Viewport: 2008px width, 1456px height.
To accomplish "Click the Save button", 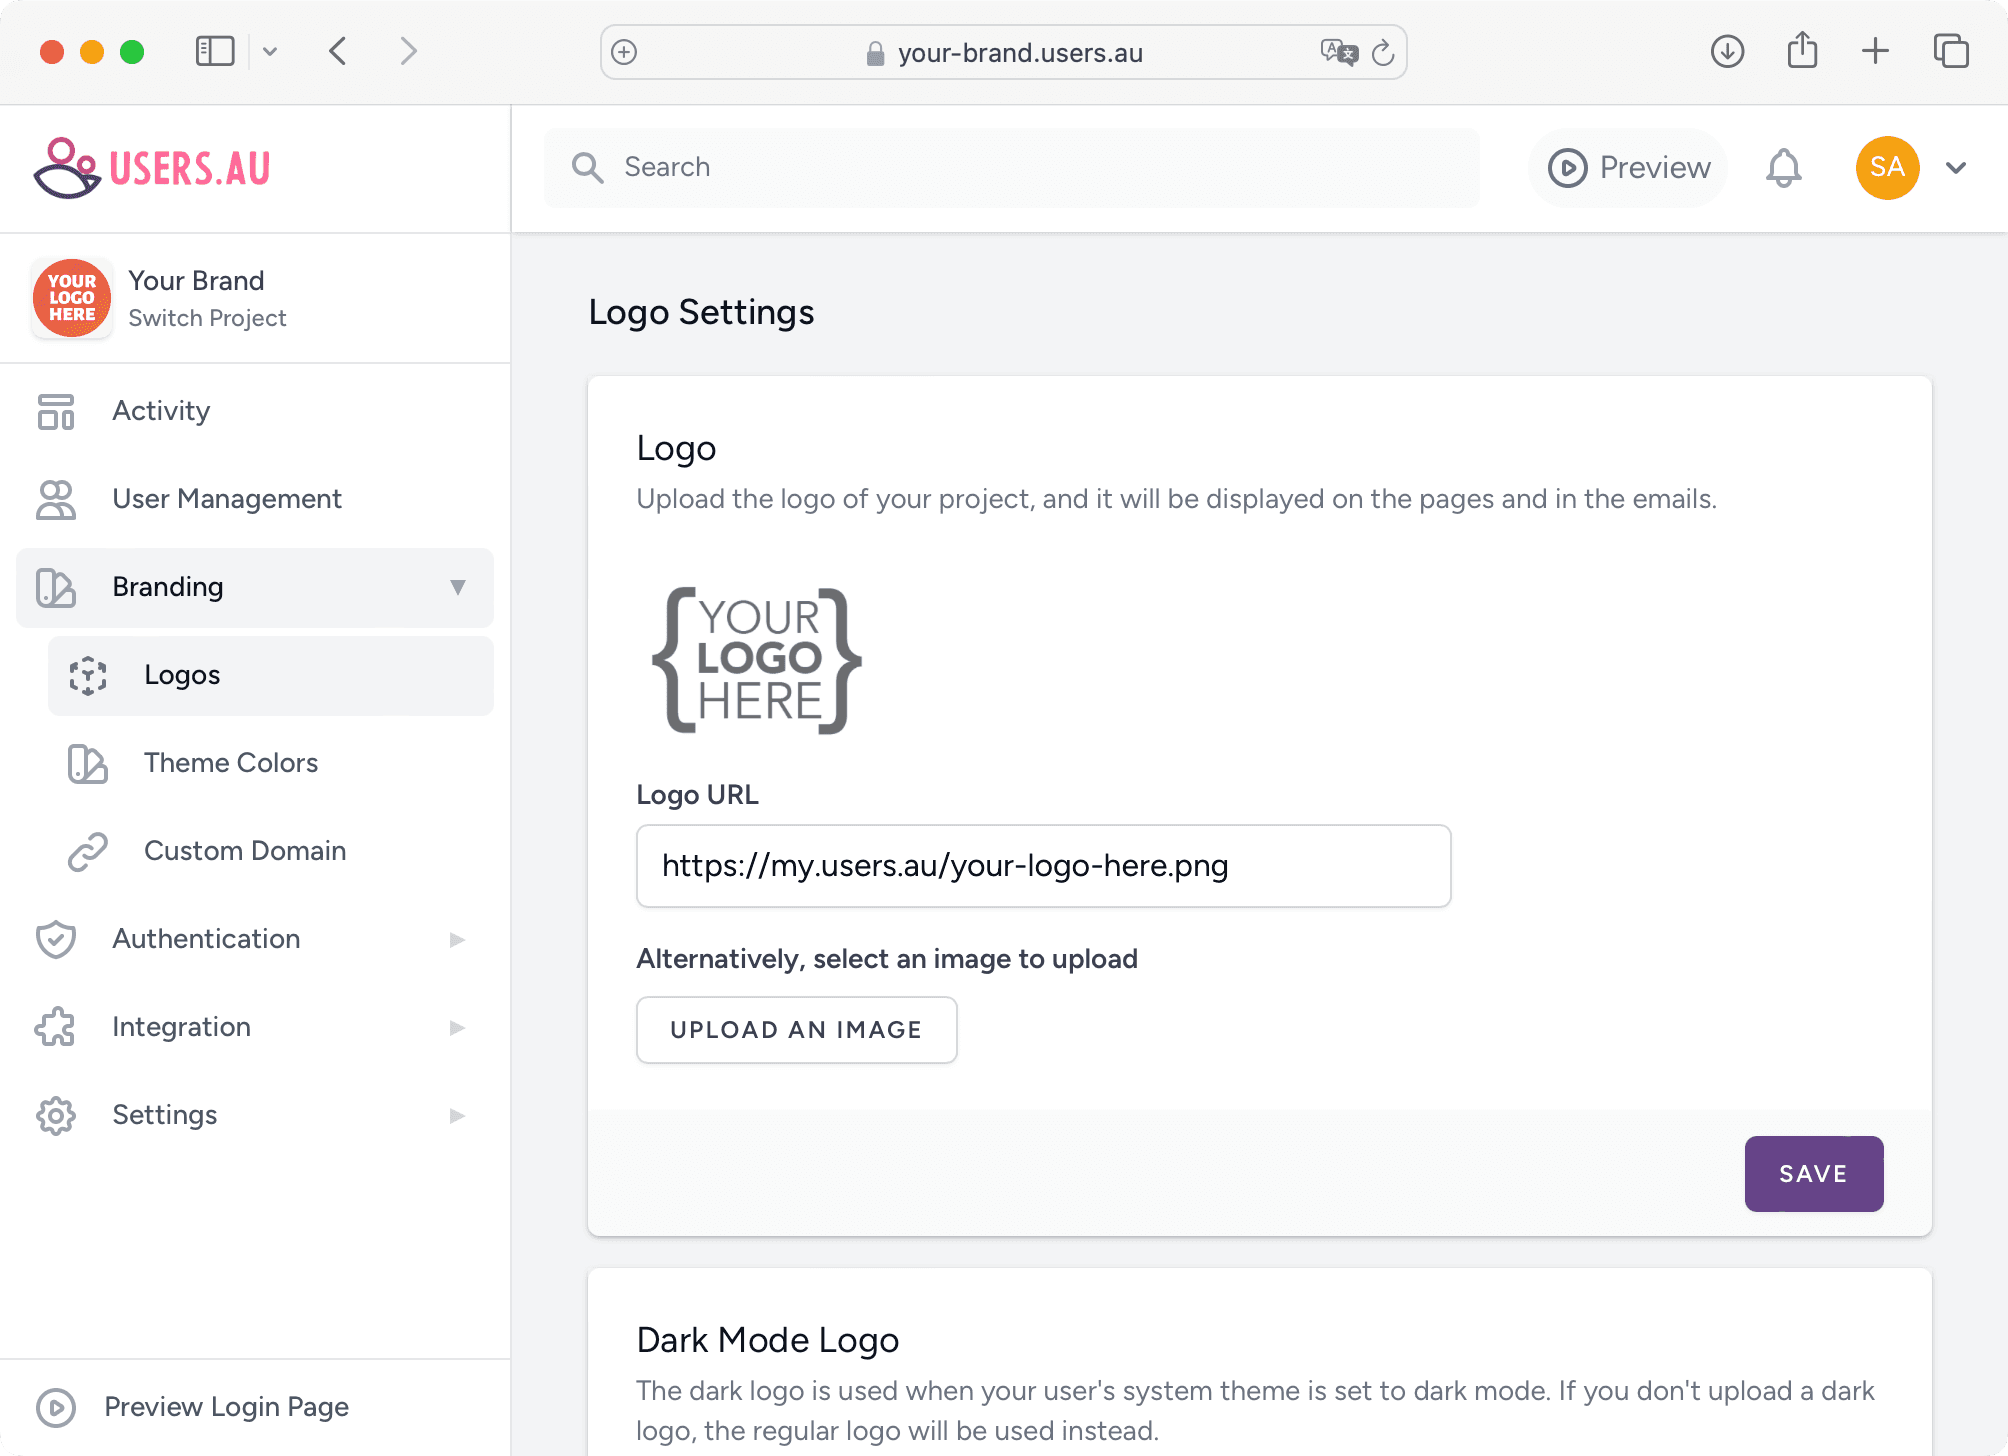I will coord(1813,1173).
